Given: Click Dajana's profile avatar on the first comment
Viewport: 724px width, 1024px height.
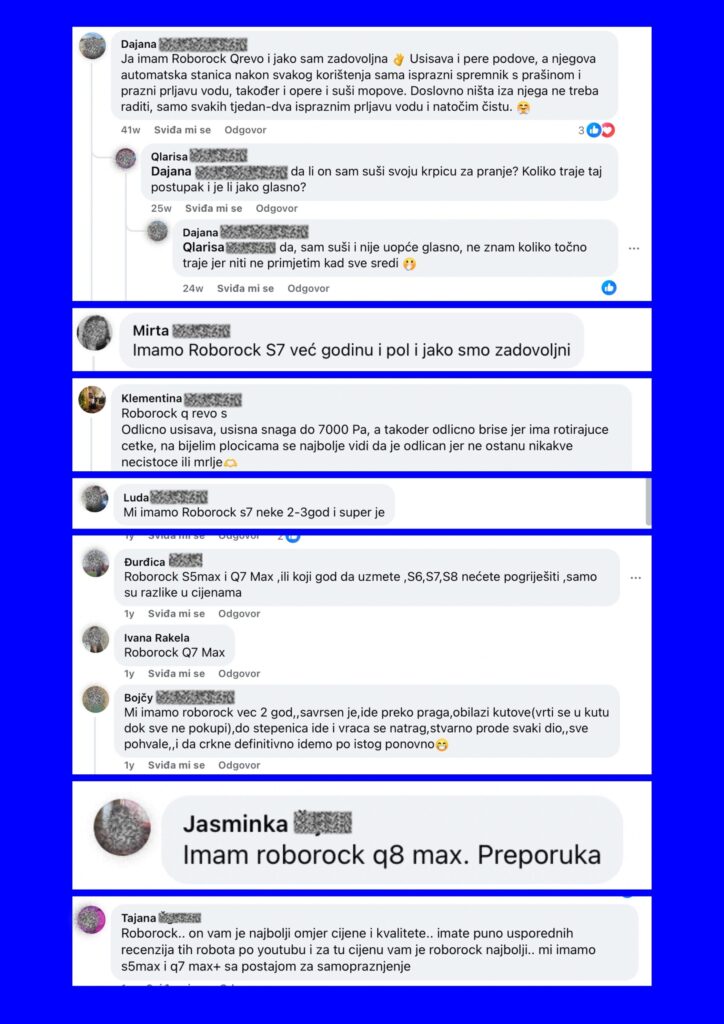Looking at the screenshot, I should (93, 46).
